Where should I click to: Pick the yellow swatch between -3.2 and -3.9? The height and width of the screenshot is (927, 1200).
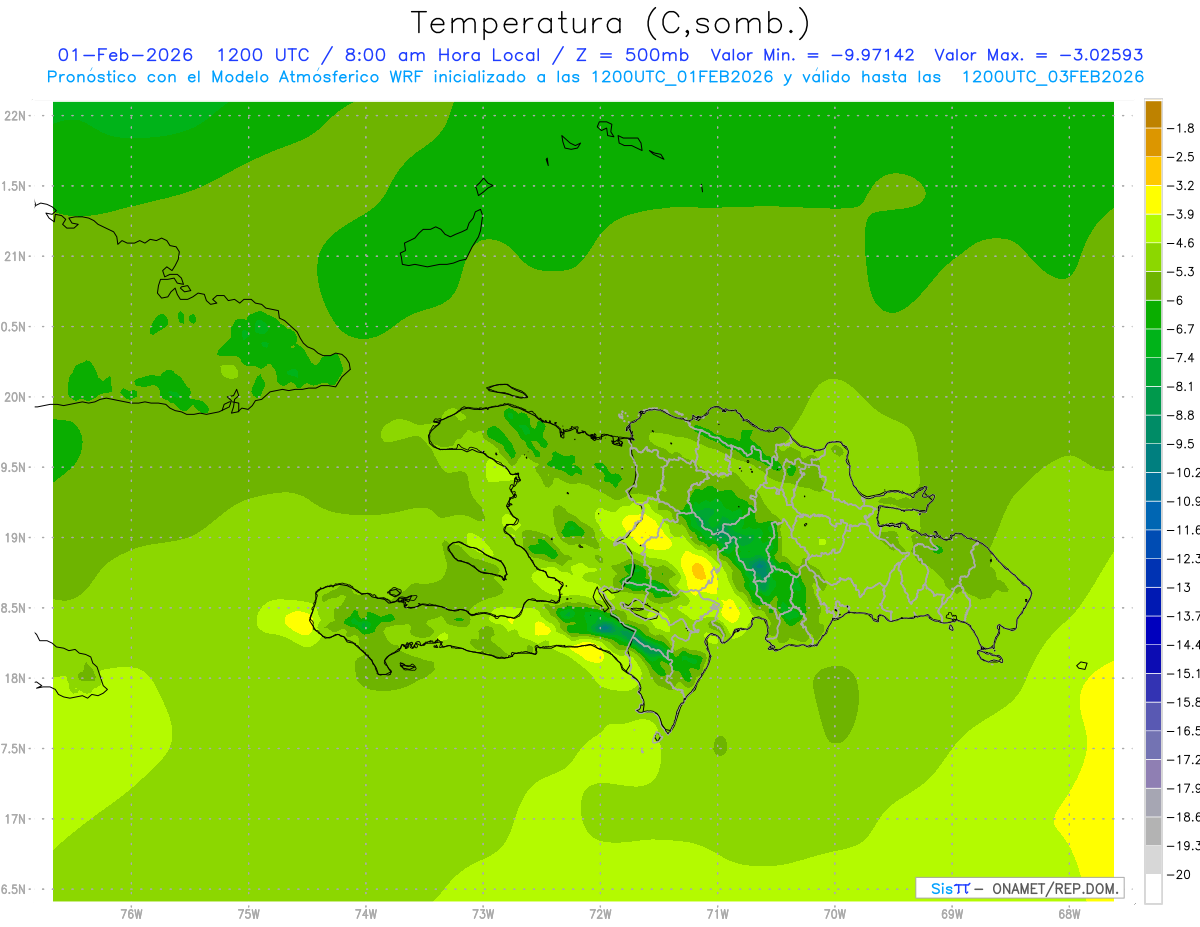point(1153,200)
